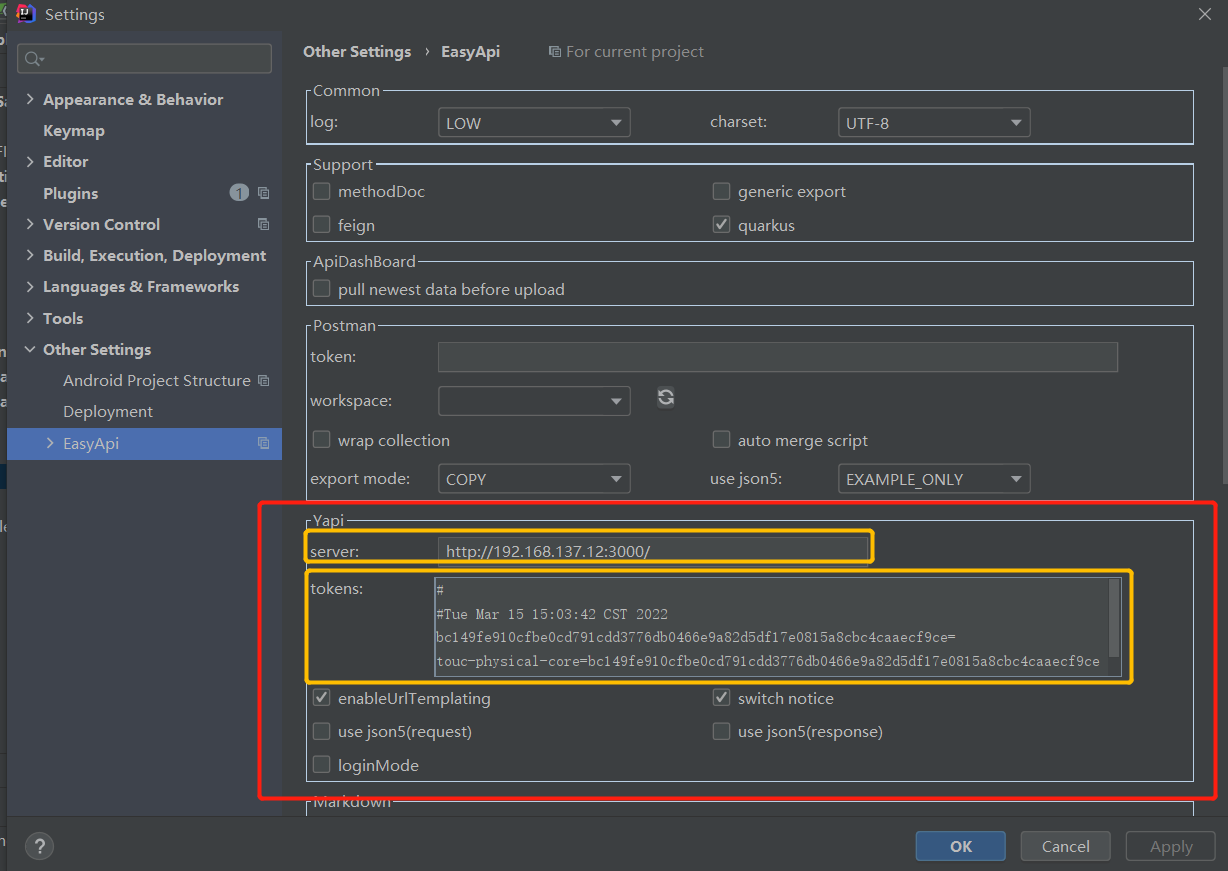Open the Postman workspace dropdown
The height and width of the screenshot is (871, 1228).
(x=534, y=401)
